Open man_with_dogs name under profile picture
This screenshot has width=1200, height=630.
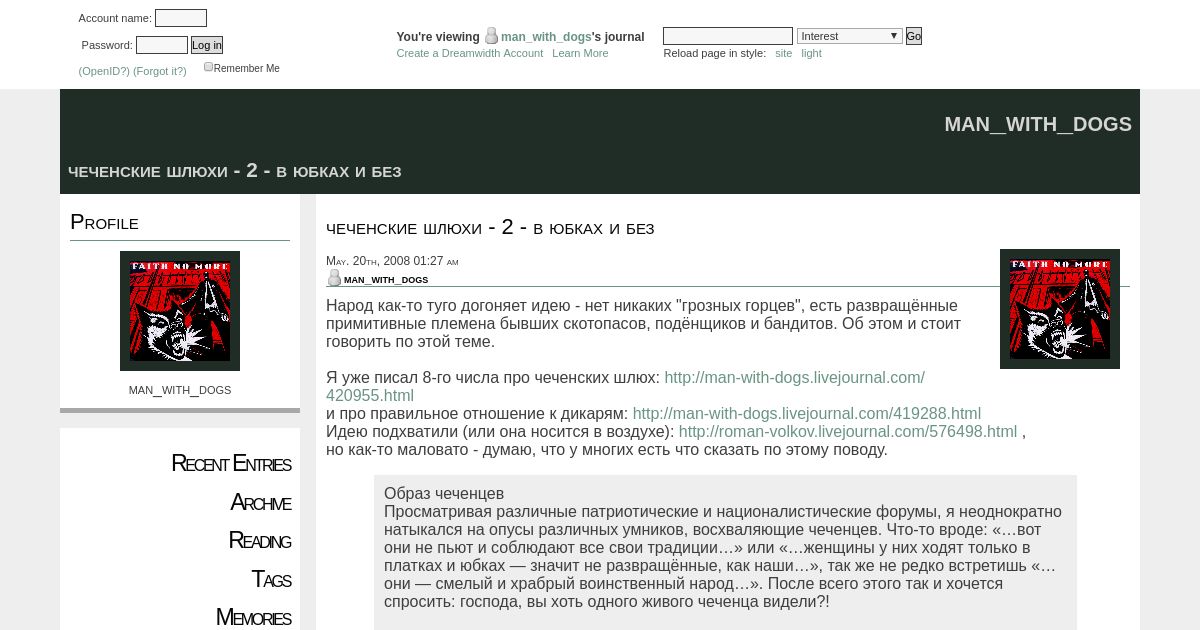coord(180,390)
